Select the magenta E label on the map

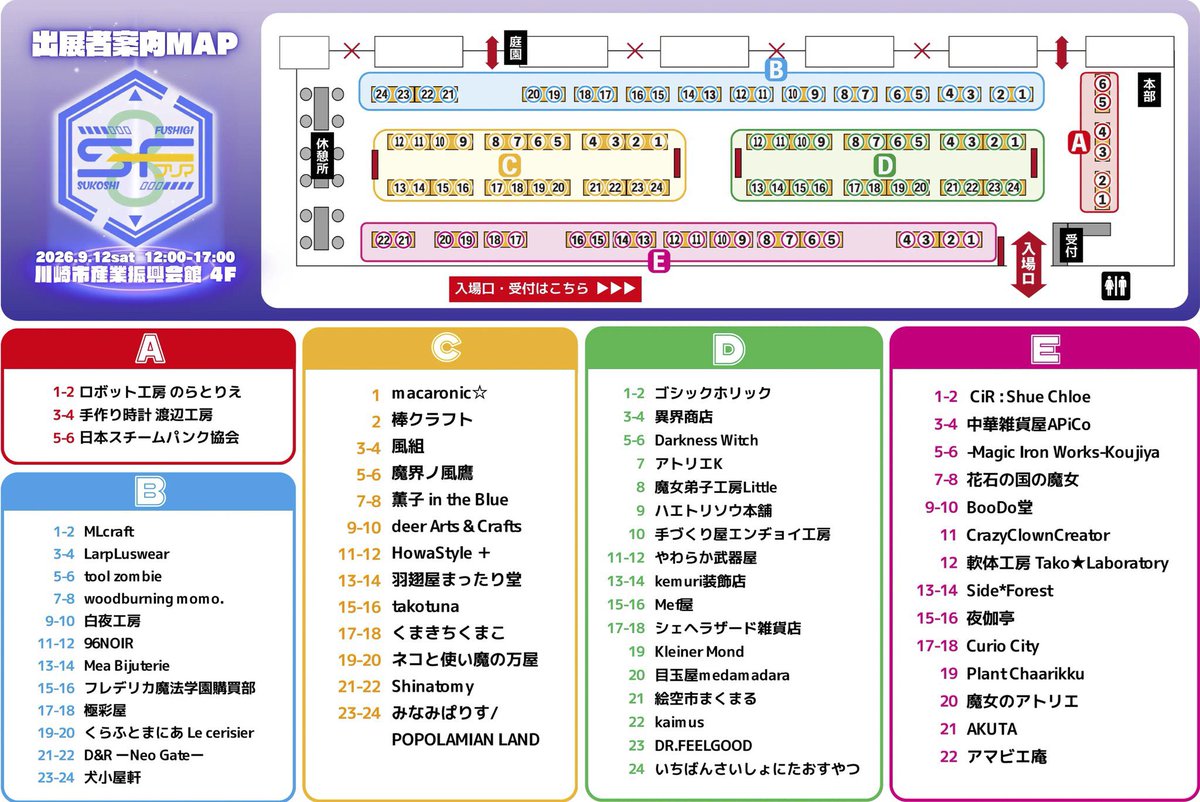(657, 263)
